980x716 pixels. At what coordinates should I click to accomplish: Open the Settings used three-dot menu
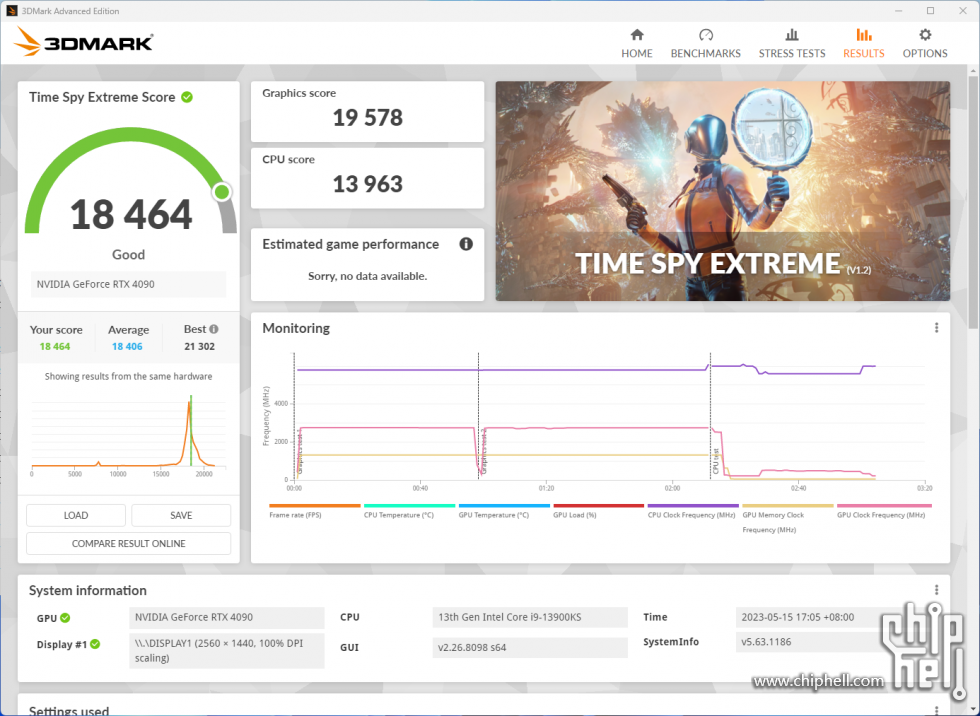(x=936, y=710)
